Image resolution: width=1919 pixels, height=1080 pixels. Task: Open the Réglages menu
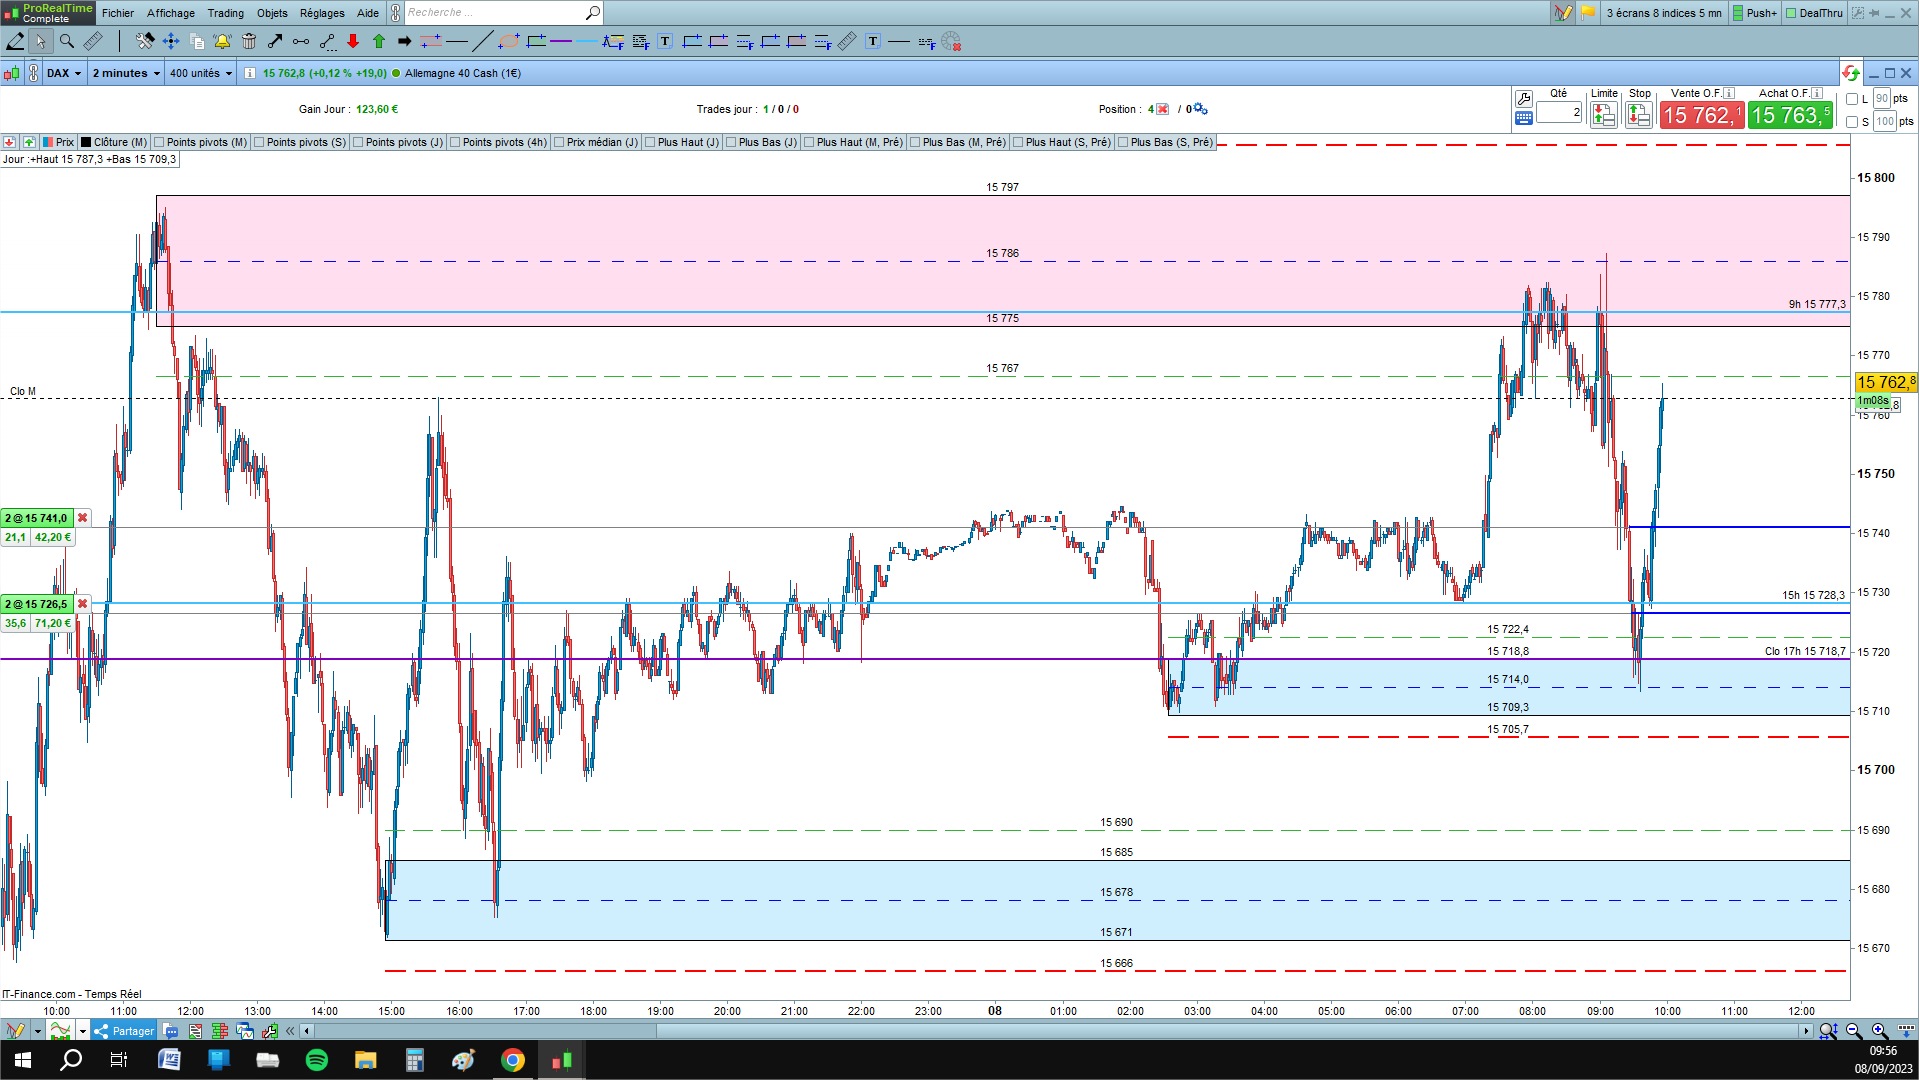tap(322, 13)
